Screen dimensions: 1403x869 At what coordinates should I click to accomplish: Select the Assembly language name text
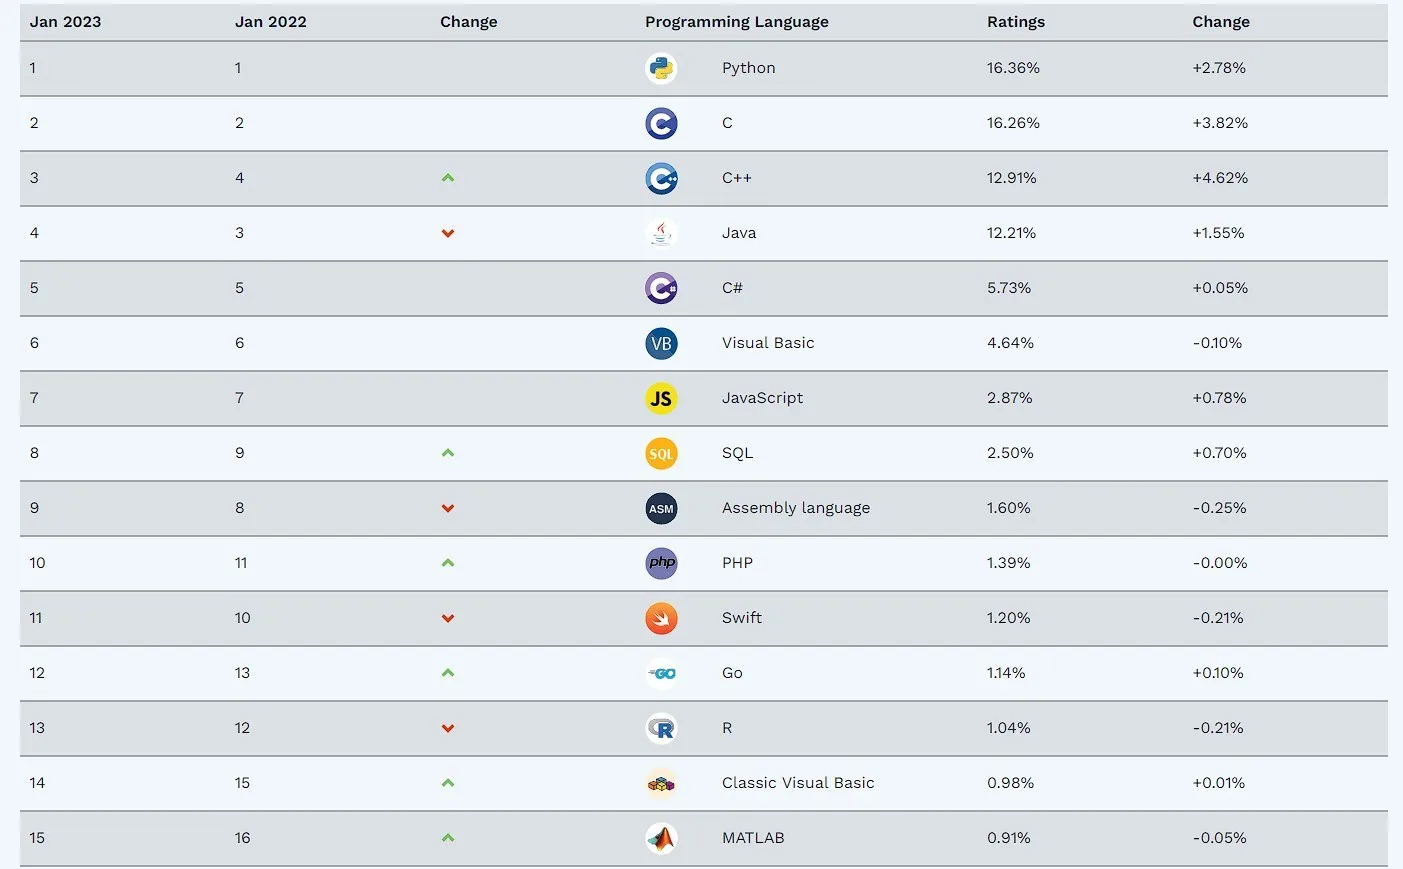[795, 508]
